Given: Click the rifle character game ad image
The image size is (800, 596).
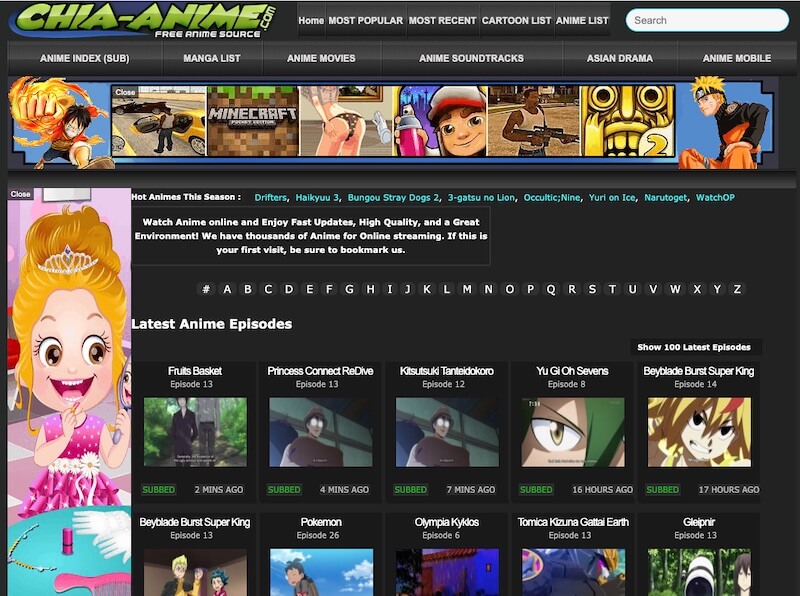Looking at the screenshot, I should 534,121.
